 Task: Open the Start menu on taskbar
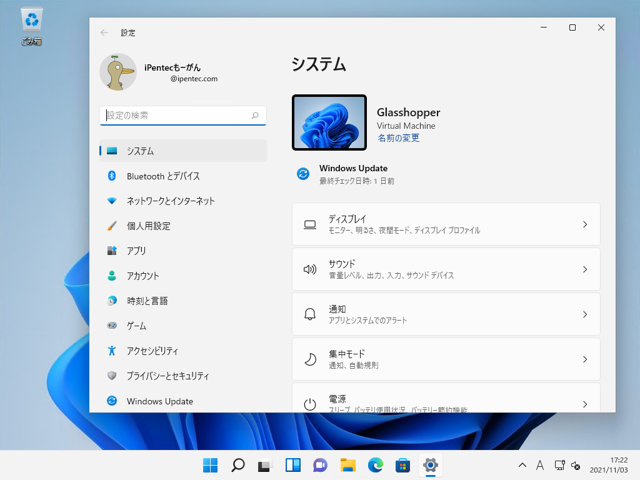[x=211, y=465]
